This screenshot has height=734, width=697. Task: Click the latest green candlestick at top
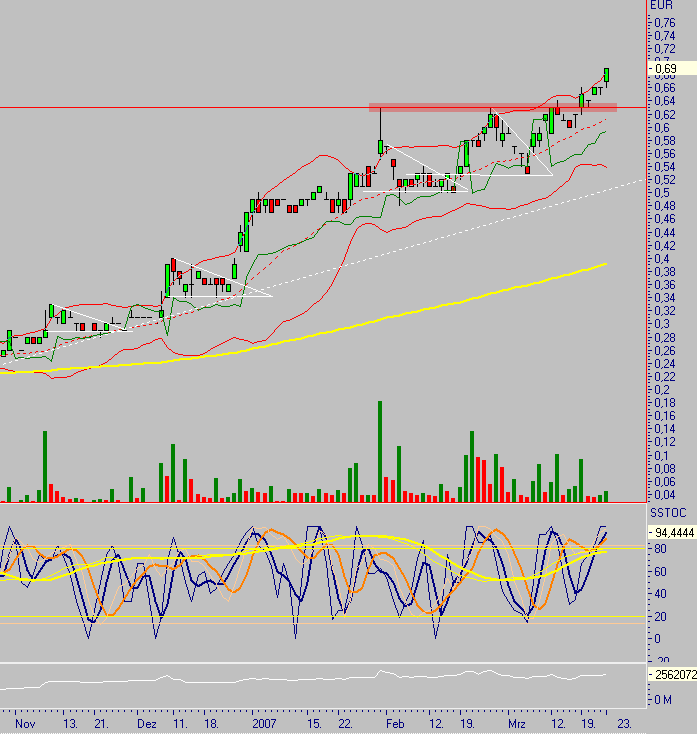click(607, 75)
